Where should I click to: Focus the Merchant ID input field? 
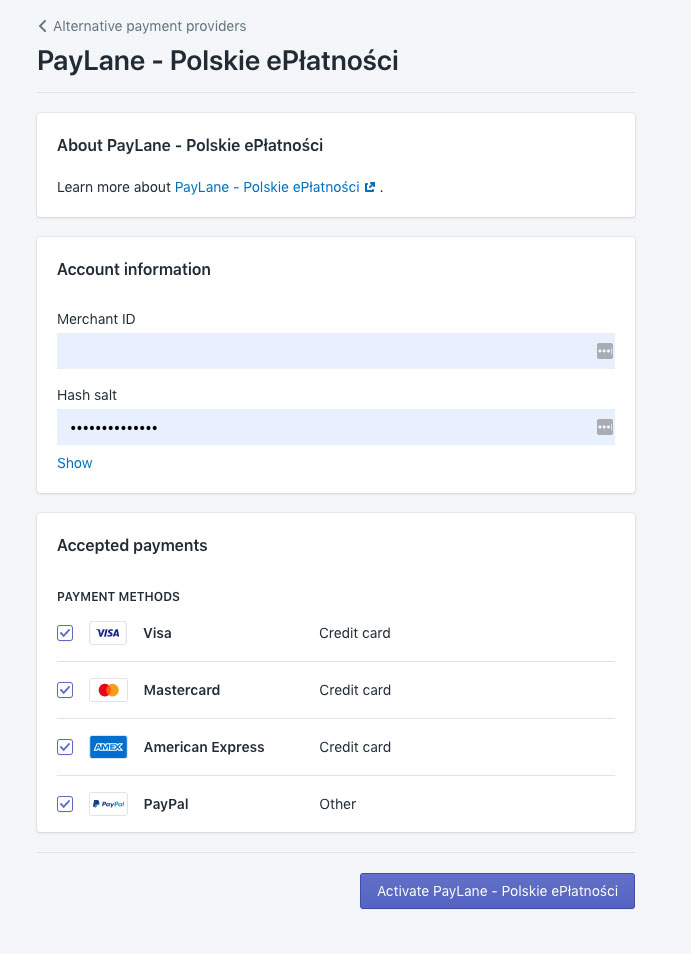coord(336,350)
